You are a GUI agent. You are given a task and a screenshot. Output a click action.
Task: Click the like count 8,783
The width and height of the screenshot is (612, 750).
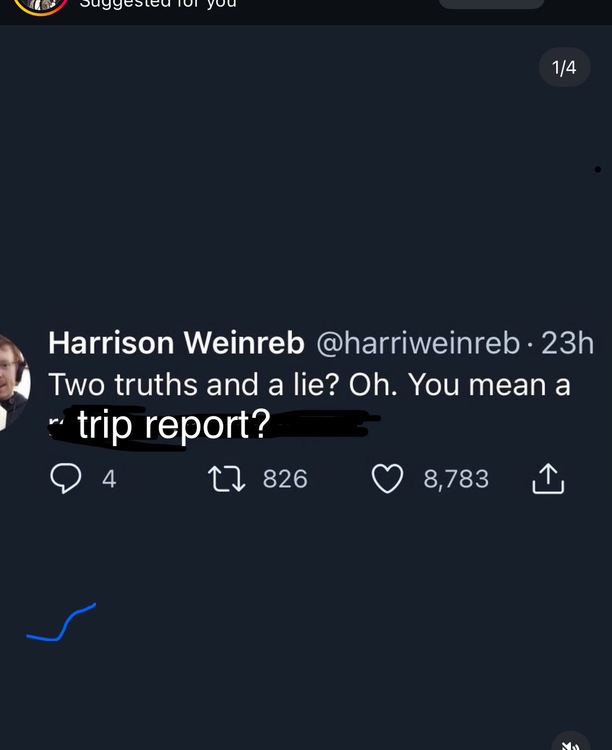(x=456, y=480)
